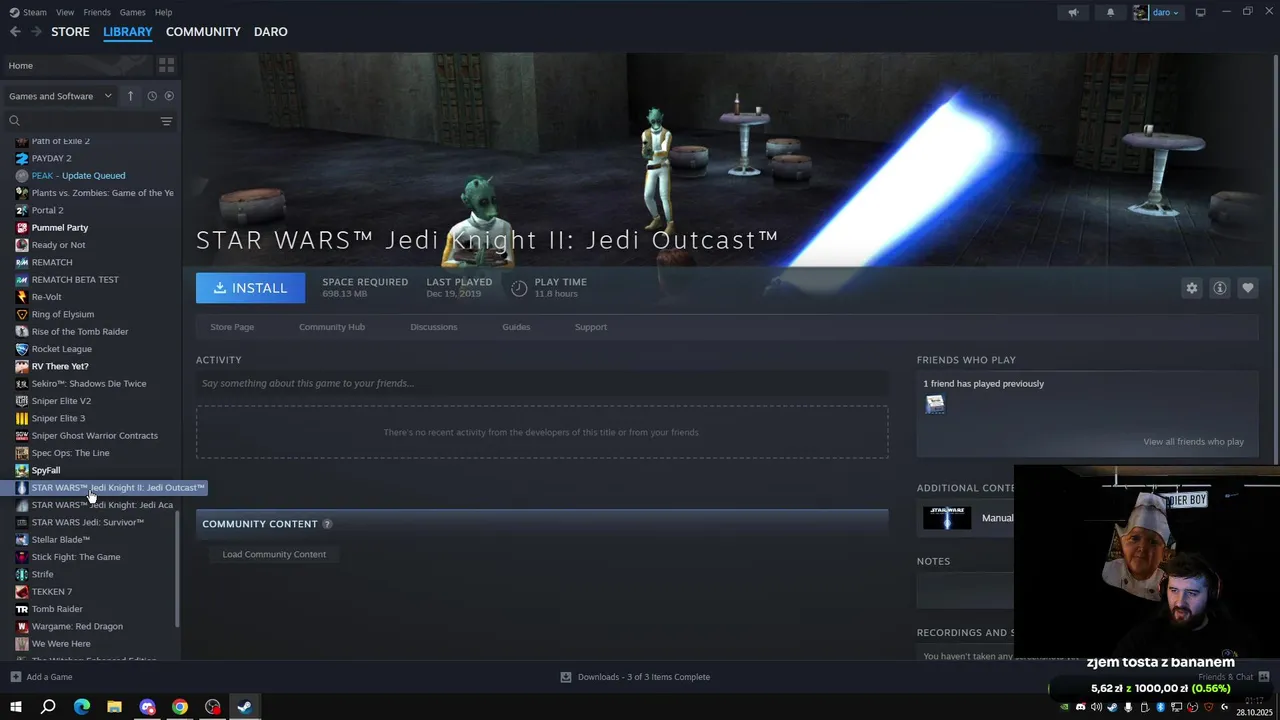Click the activity 'Say something' input field

[x=542, y=383]
